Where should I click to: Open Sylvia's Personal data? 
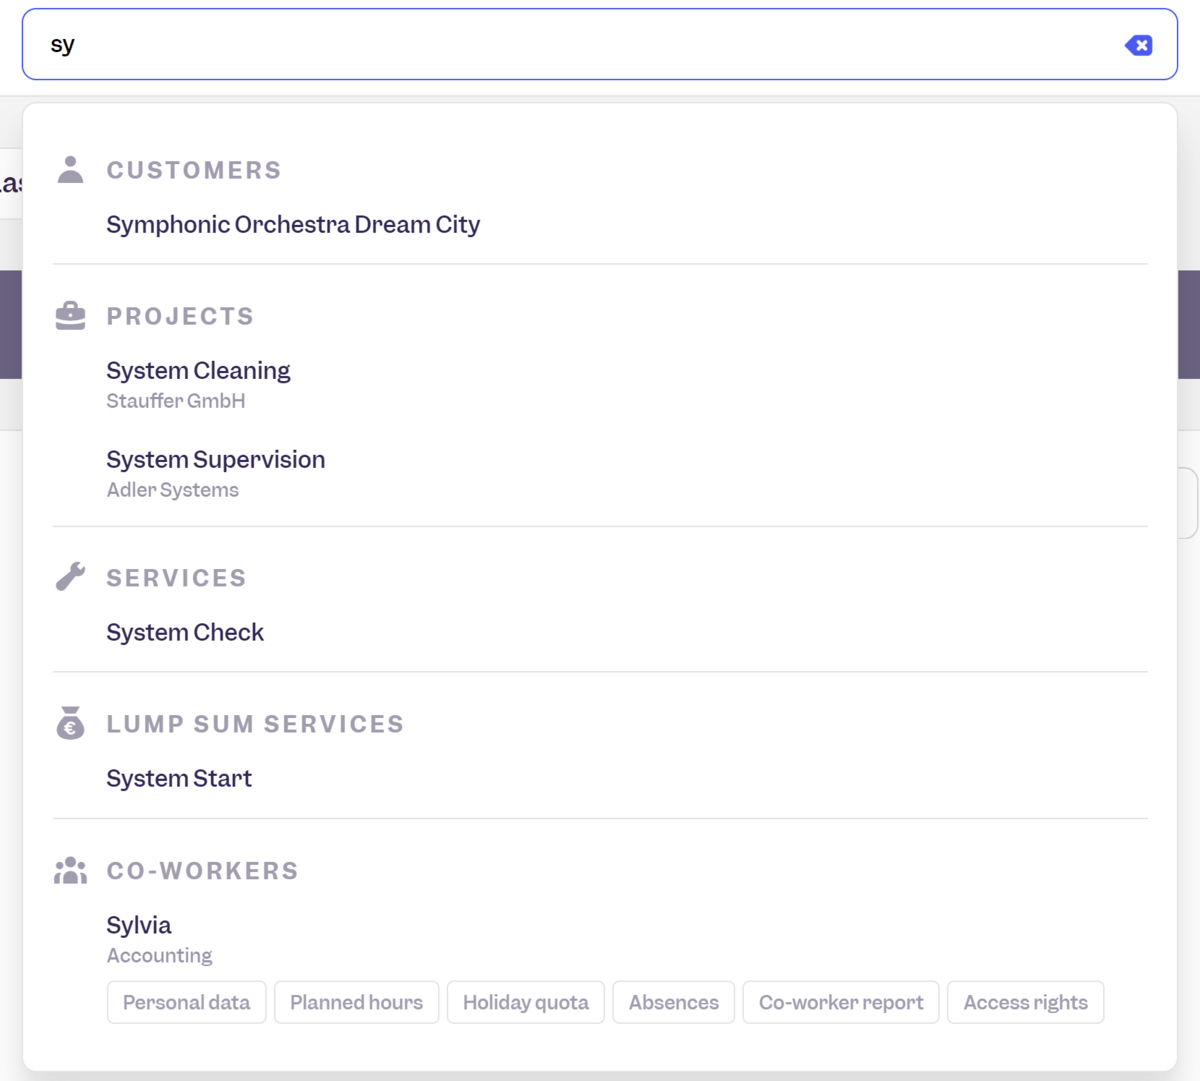click(186, 1002)
